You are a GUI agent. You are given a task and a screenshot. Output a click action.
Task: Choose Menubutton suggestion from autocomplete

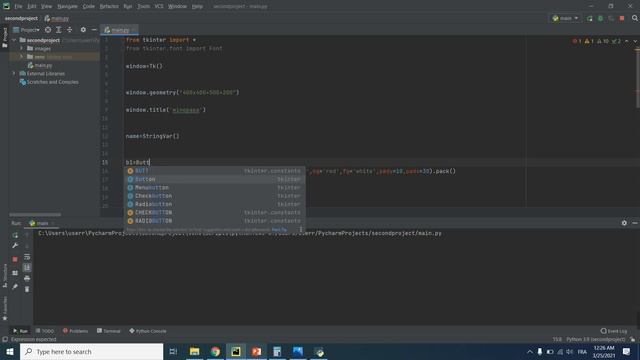click(x=214, y=187)
